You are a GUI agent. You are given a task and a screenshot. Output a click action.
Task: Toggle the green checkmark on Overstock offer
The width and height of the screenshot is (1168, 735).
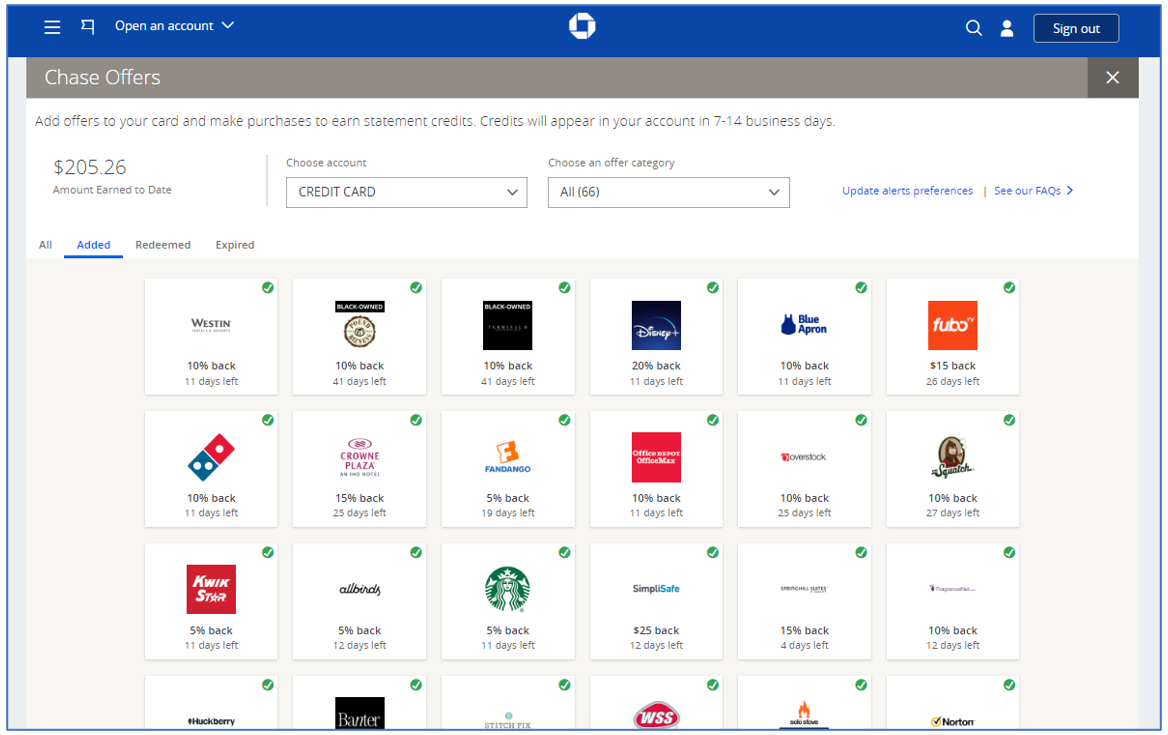(860, 420)
